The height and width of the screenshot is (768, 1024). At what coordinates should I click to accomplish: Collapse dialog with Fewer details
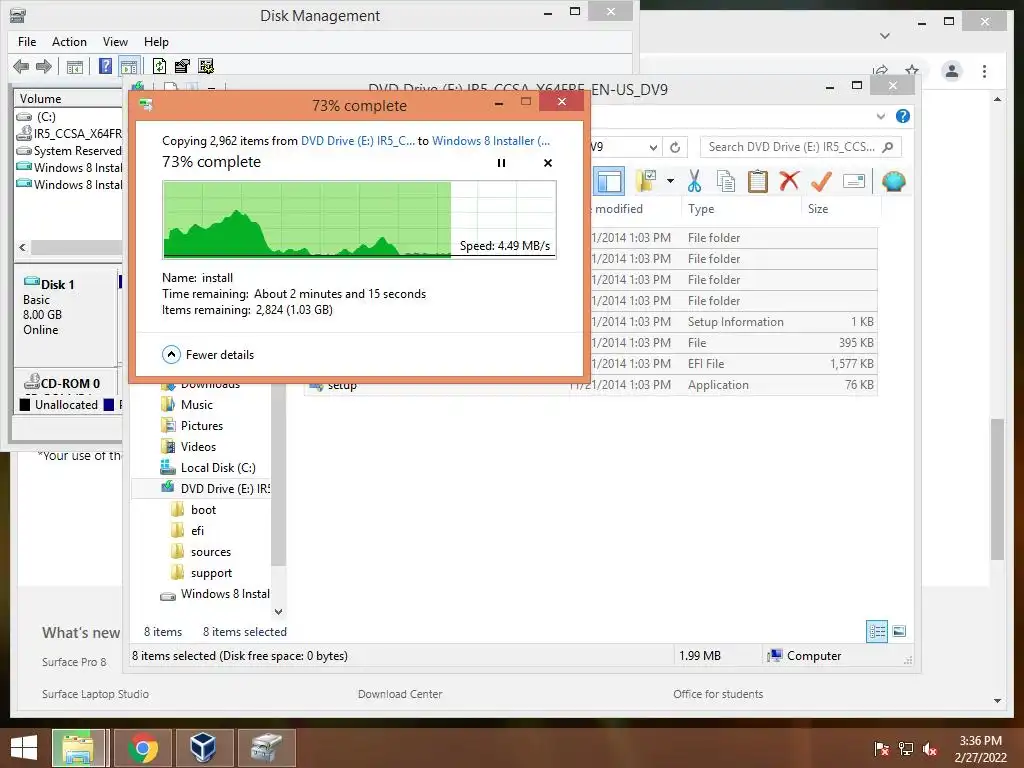[208, 355]
